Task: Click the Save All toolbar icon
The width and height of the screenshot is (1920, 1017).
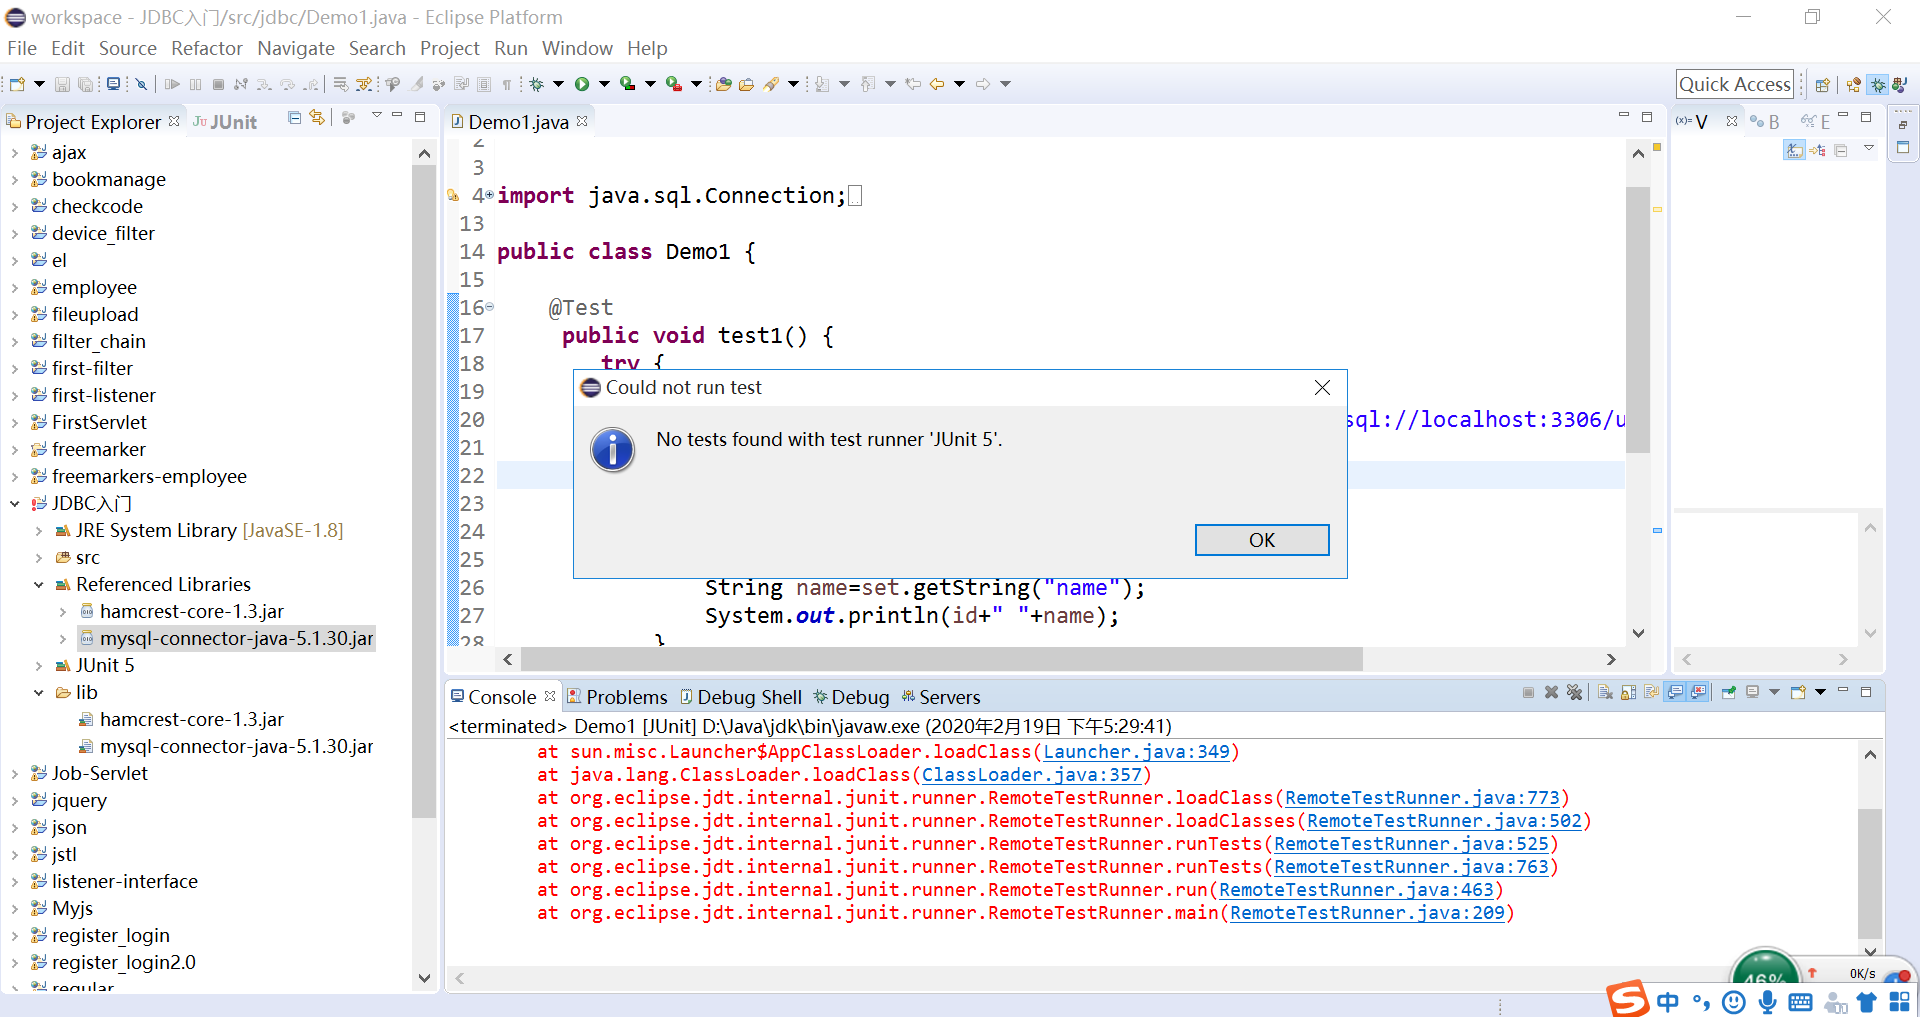Action: click(x=85, y=84)
